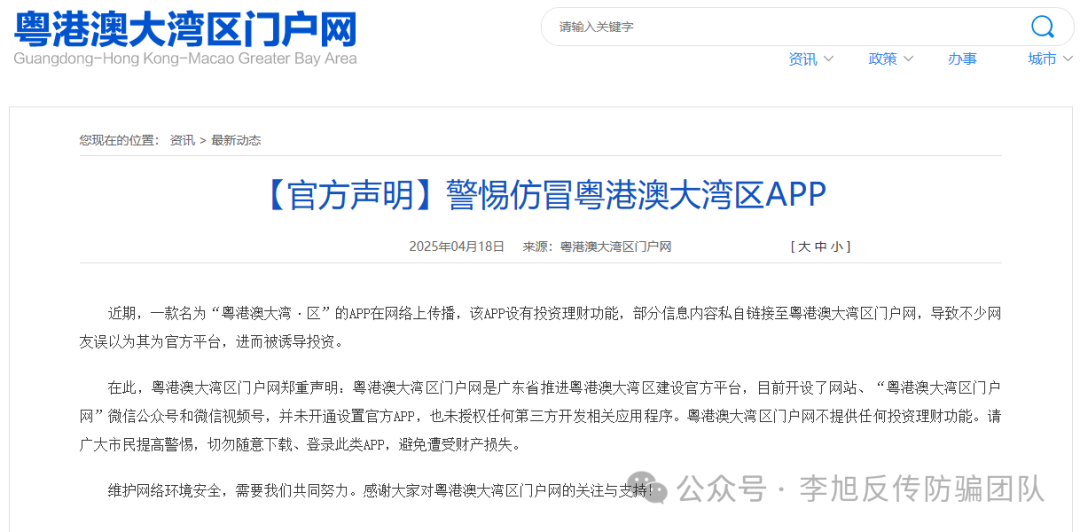The image size is (1080, 532).
Task: Open the 政策 navigation menu
Action: tap(882, 59)
